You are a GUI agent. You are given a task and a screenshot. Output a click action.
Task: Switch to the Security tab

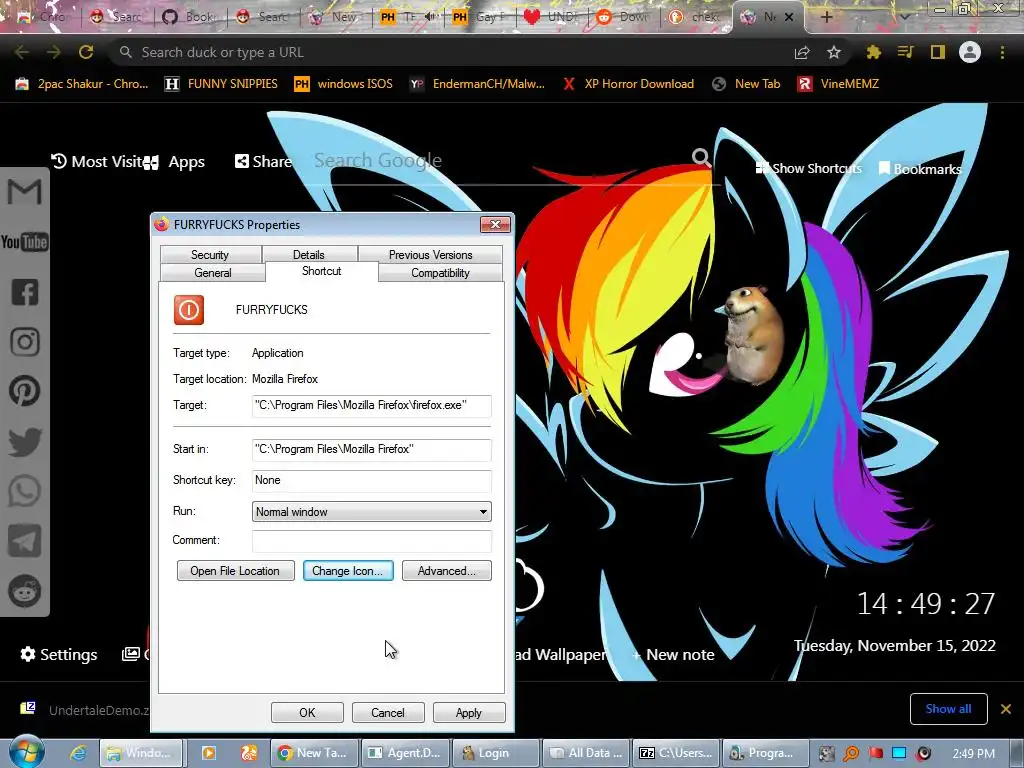(210, 254)
